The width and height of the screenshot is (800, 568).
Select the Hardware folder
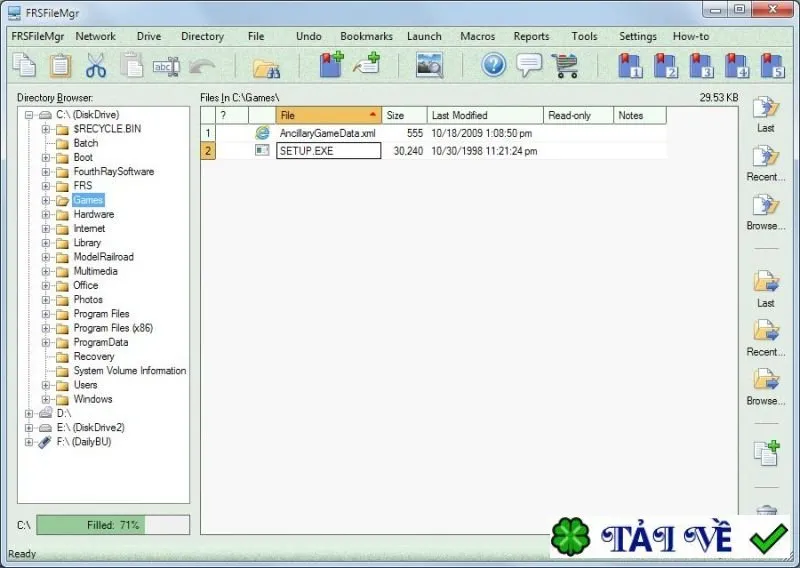point(94,214)
